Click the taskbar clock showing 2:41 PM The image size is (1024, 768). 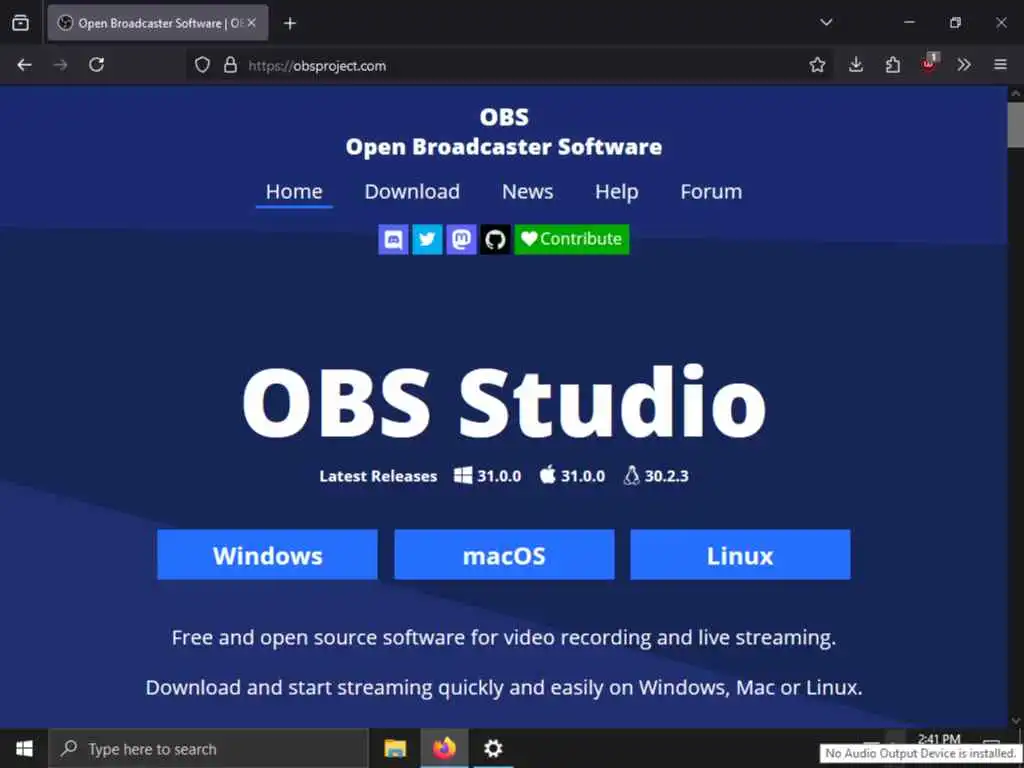[x=939, y=739]
